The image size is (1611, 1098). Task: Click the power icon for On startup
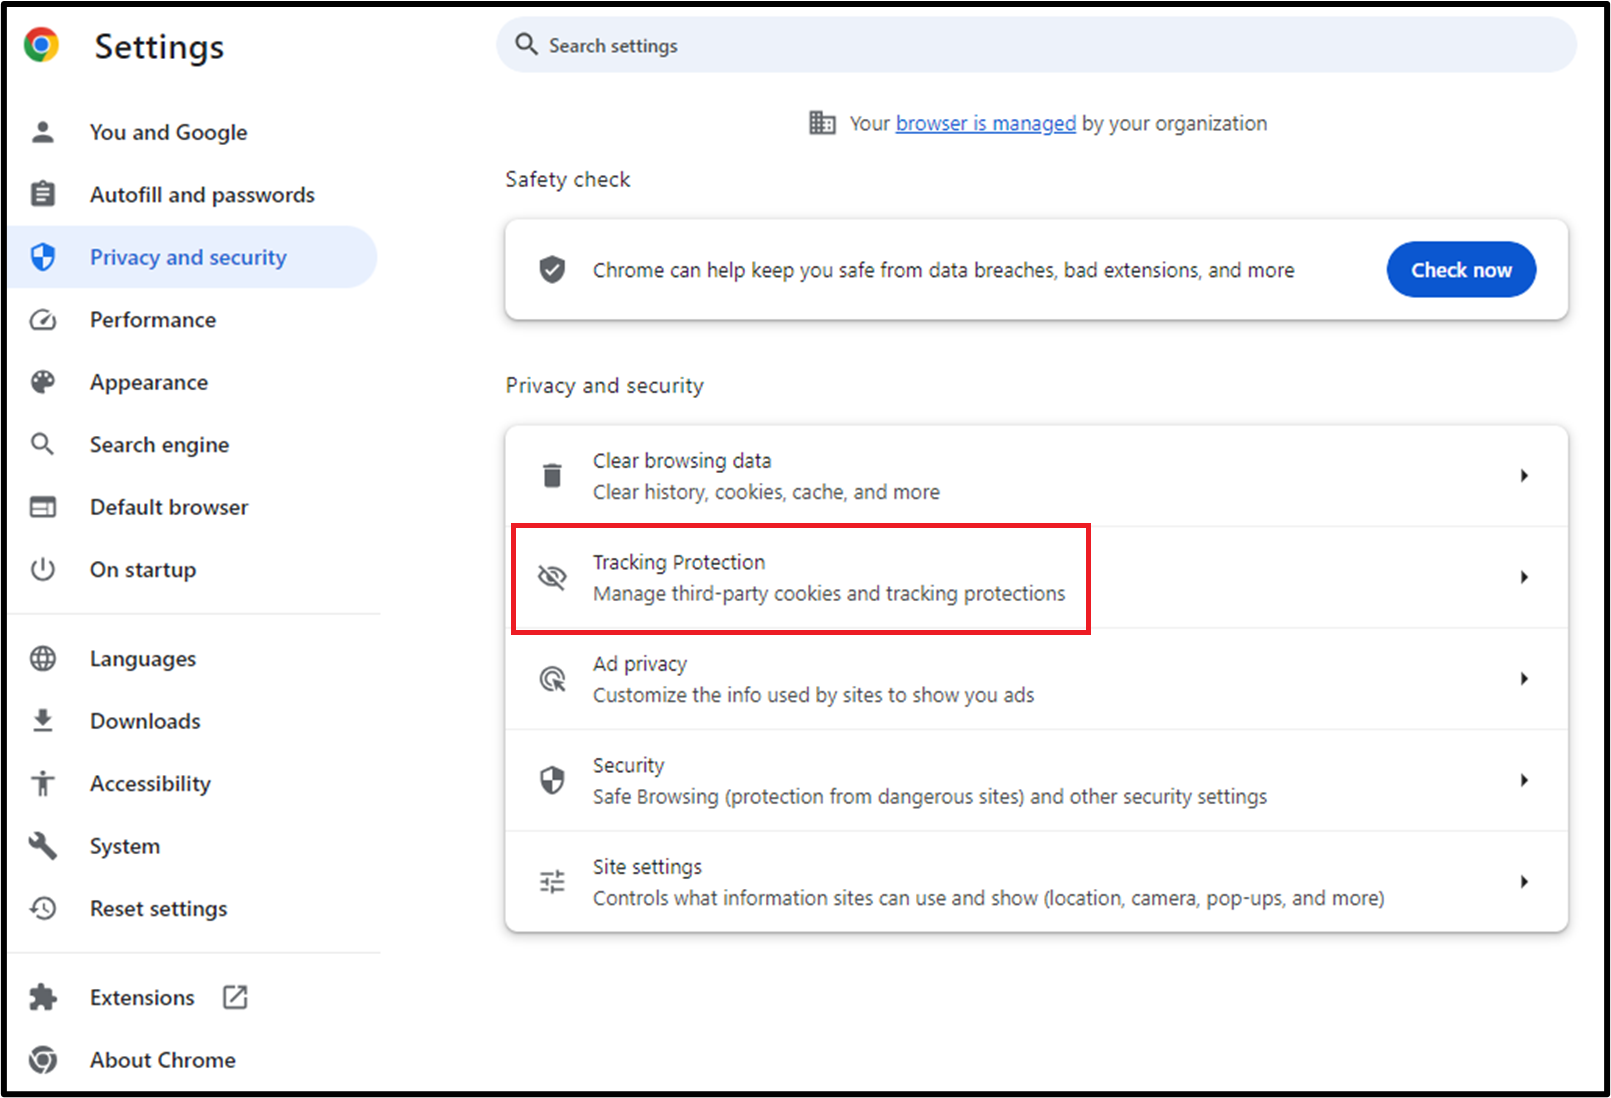coord(42,570)
